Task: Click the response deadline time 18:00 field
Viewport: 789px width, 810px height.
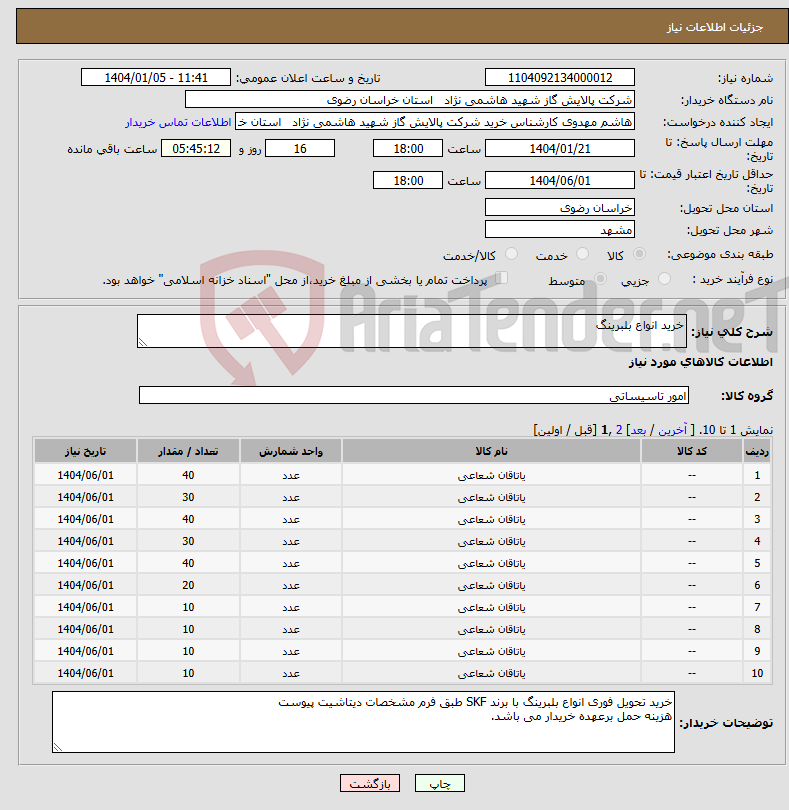Action: [x=408, y=149]
